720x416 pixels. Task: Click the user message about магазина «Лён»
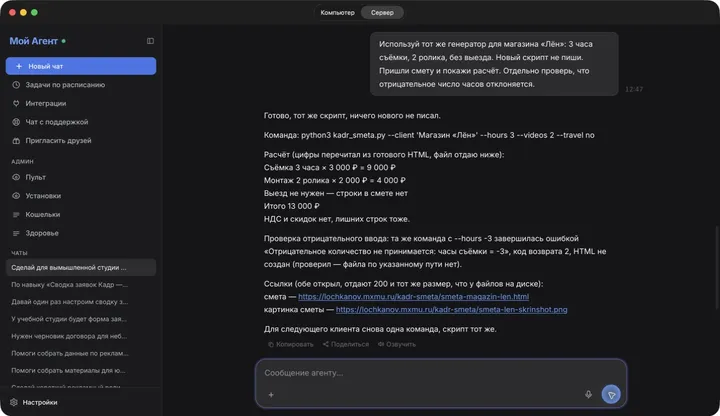pos(494,64)
